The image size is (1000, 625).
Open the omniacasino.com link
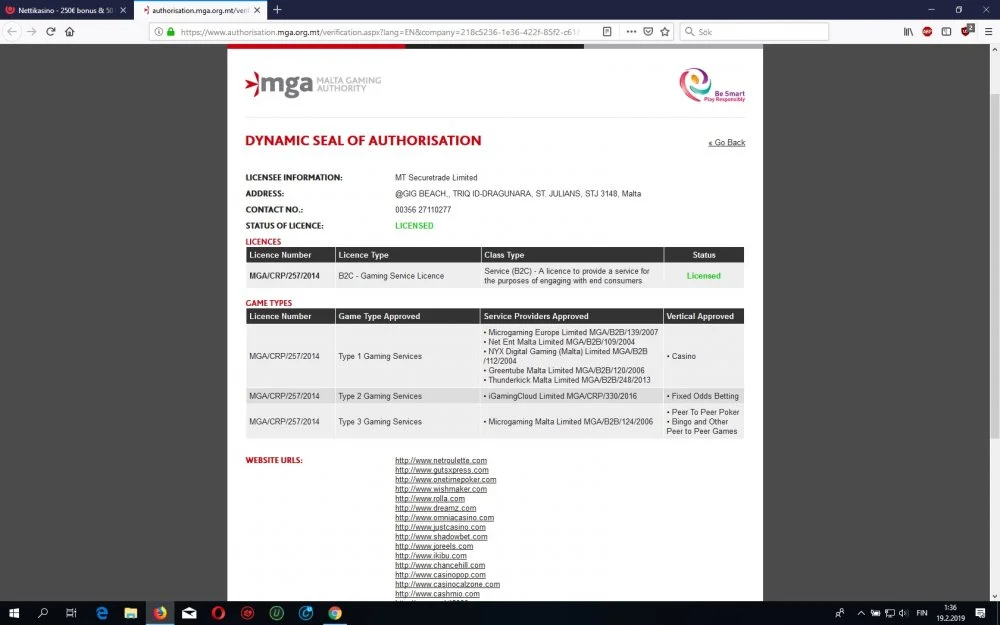pos(445,518)
